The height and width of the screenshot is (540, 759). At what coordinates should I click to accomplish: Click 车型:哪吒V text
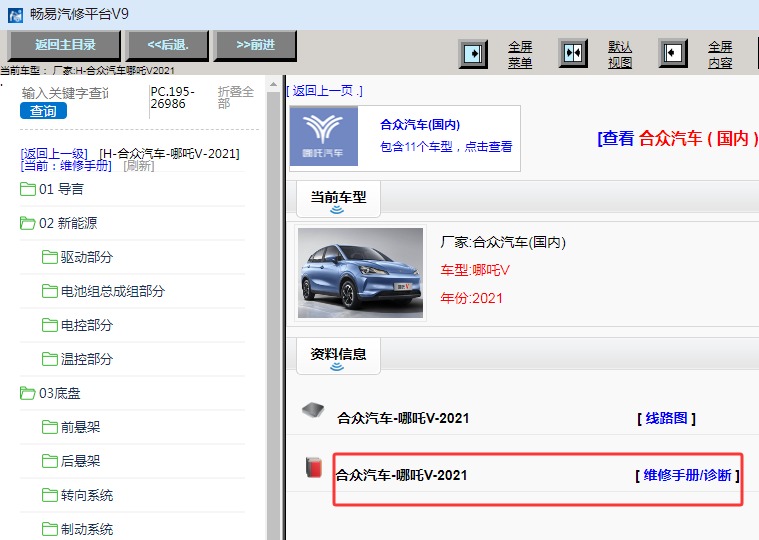pyautogui.click(x=475, y=270)
